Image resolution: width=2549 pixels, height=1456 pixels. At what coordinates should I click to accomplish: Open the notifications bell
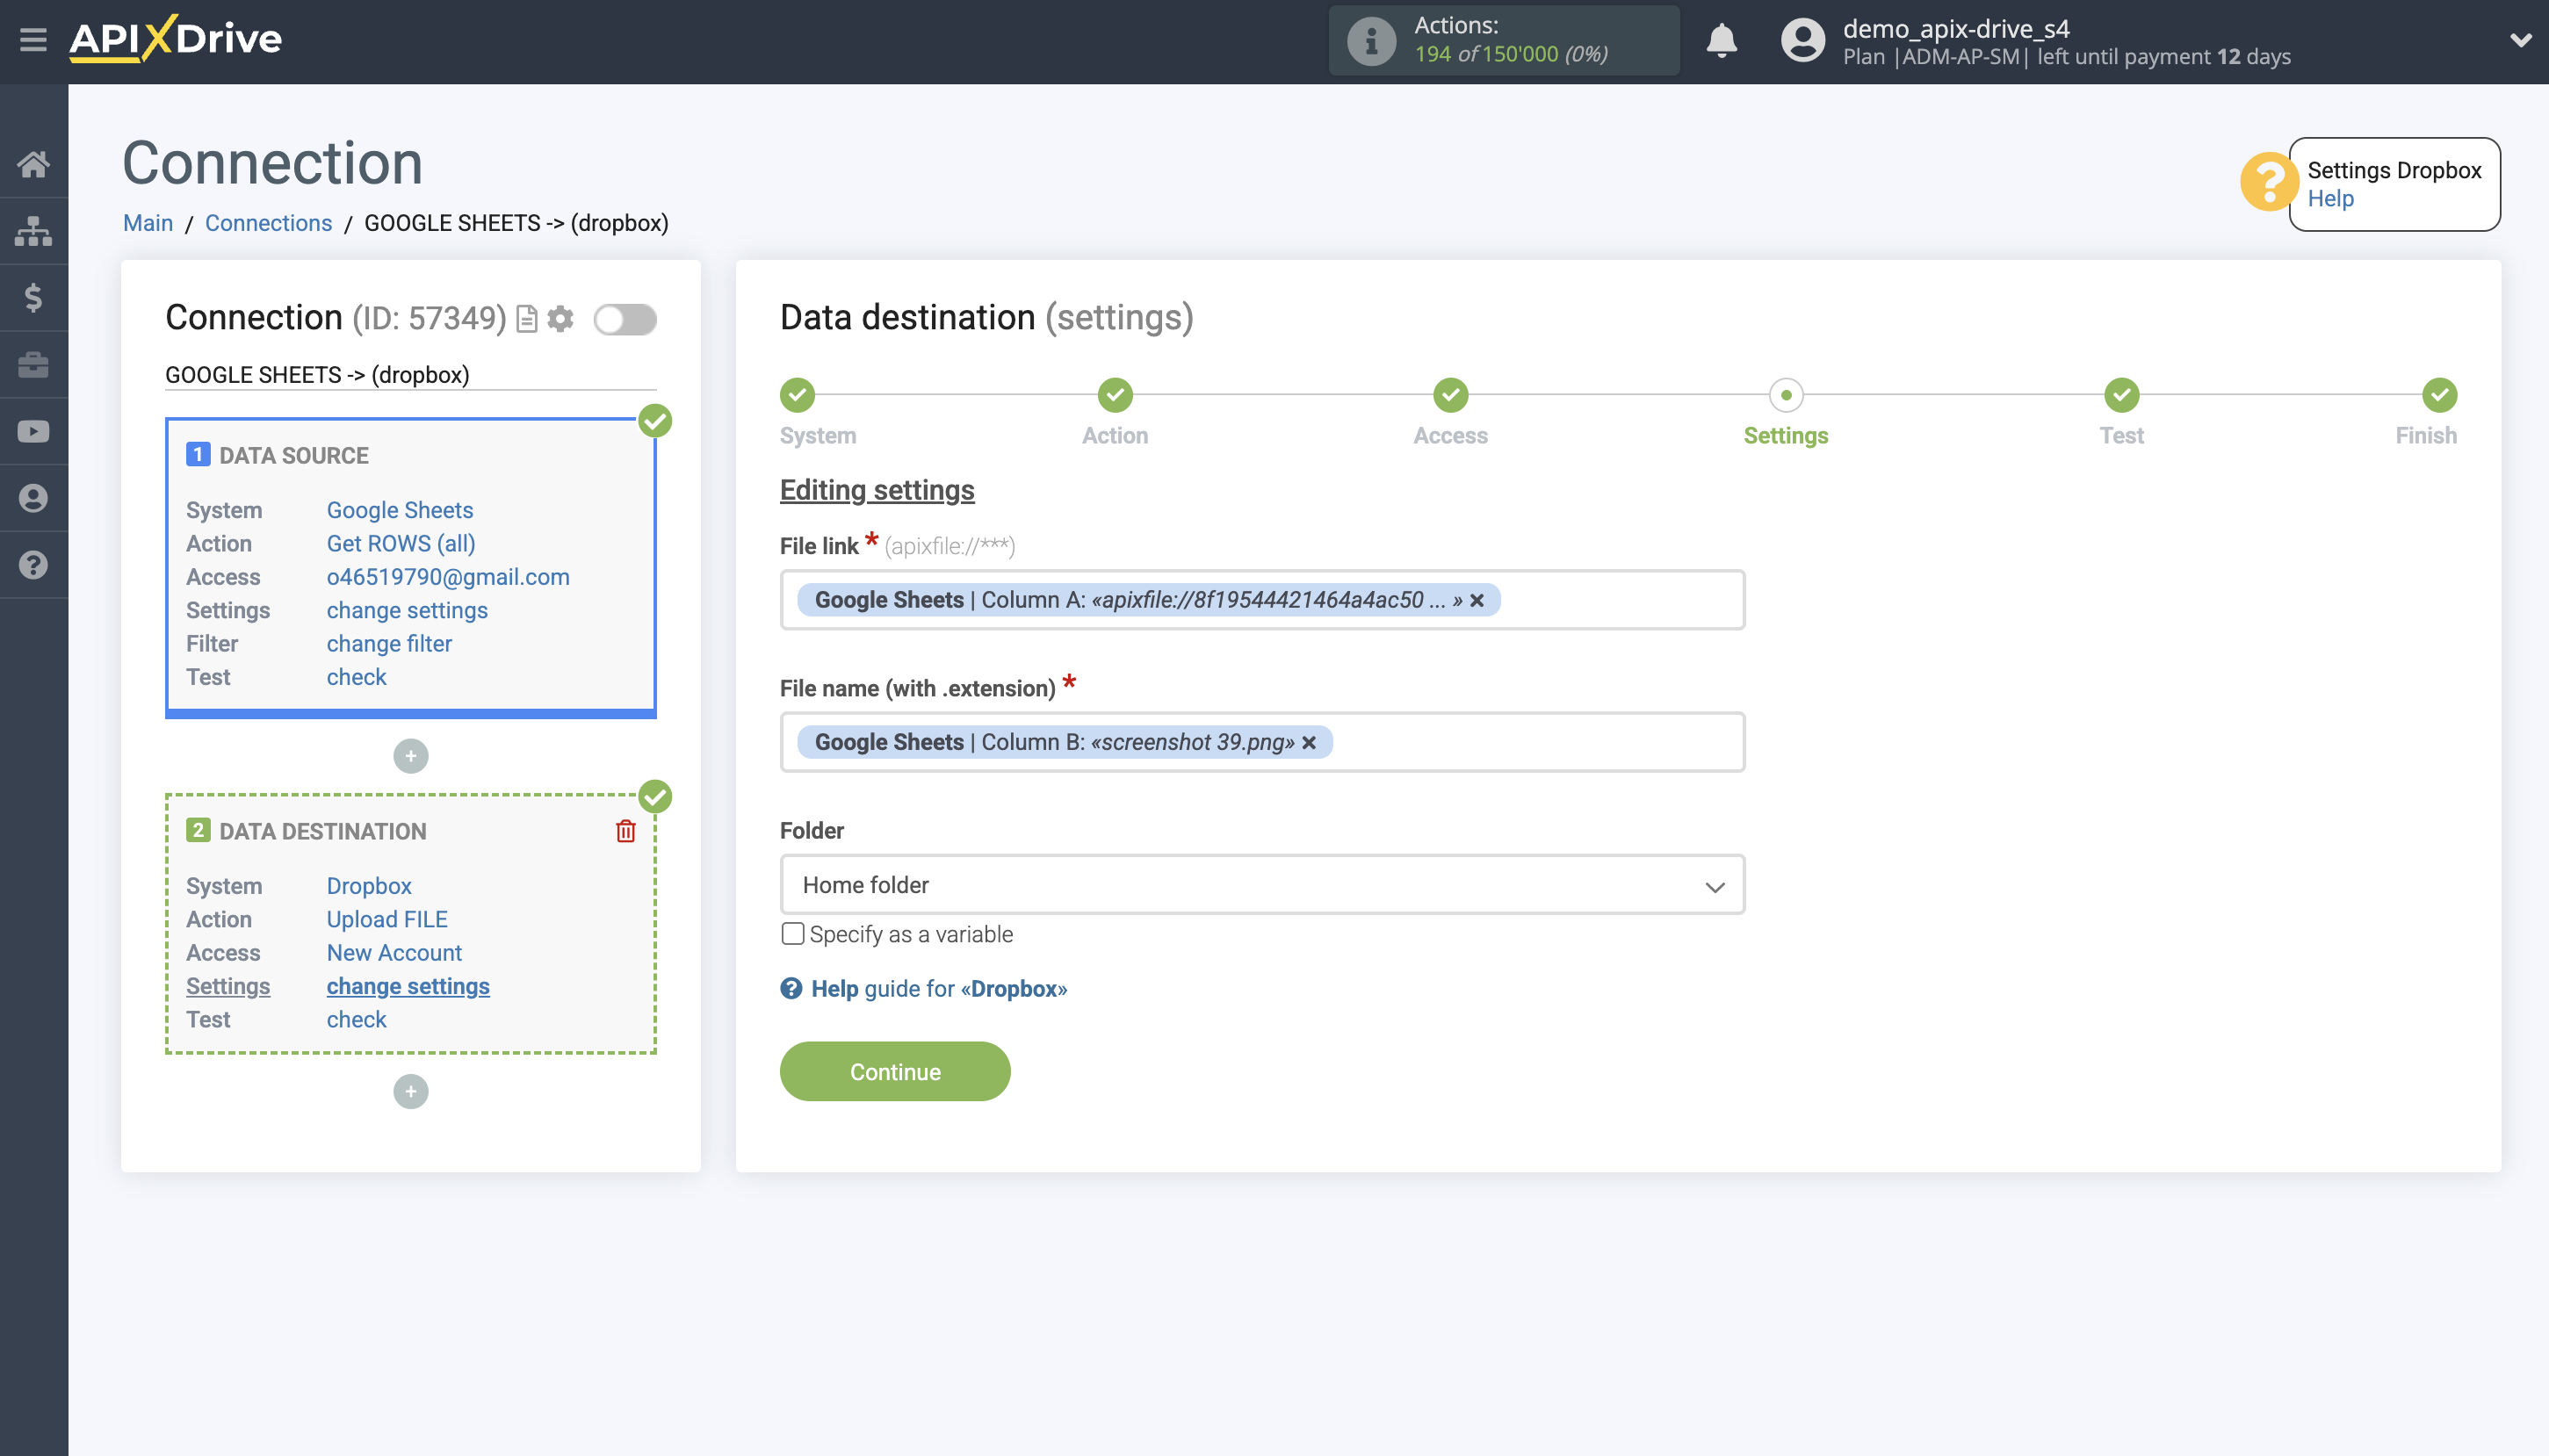tap(1721, 41)
